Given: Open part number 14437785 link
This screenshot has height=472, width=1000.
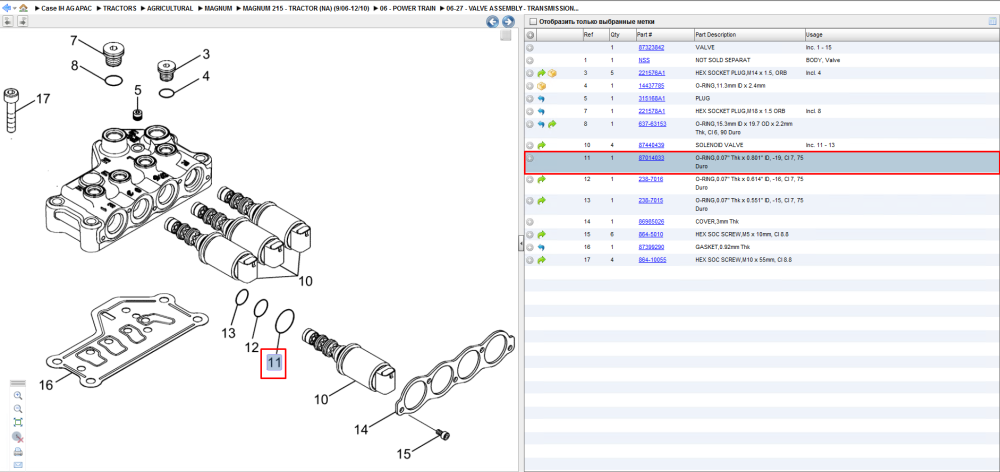Looking at the screenshot, I should [x=651, y=85].
